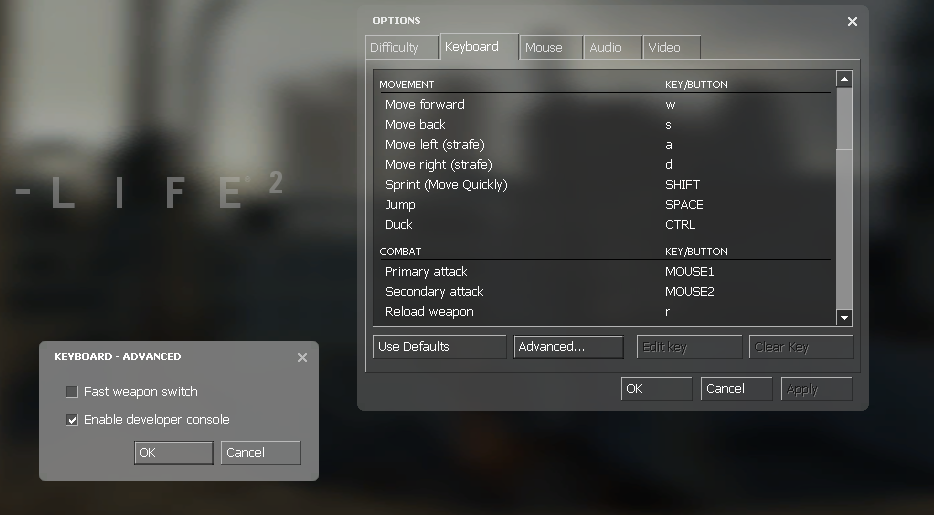The image size is (934, 515).
Task: Open the Advanced... keyboard settings
Action: 568,347
